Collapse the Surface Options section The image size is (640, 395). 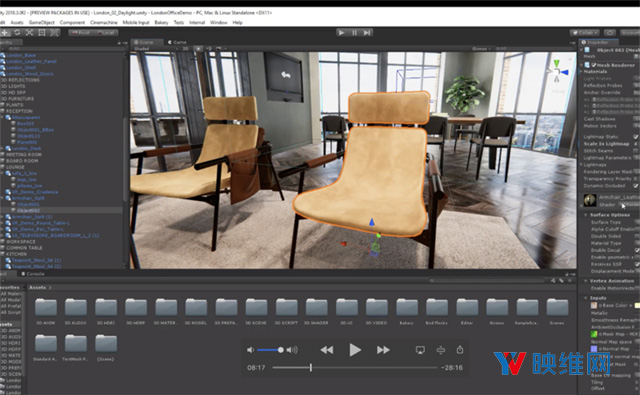(x=586, y=215)
